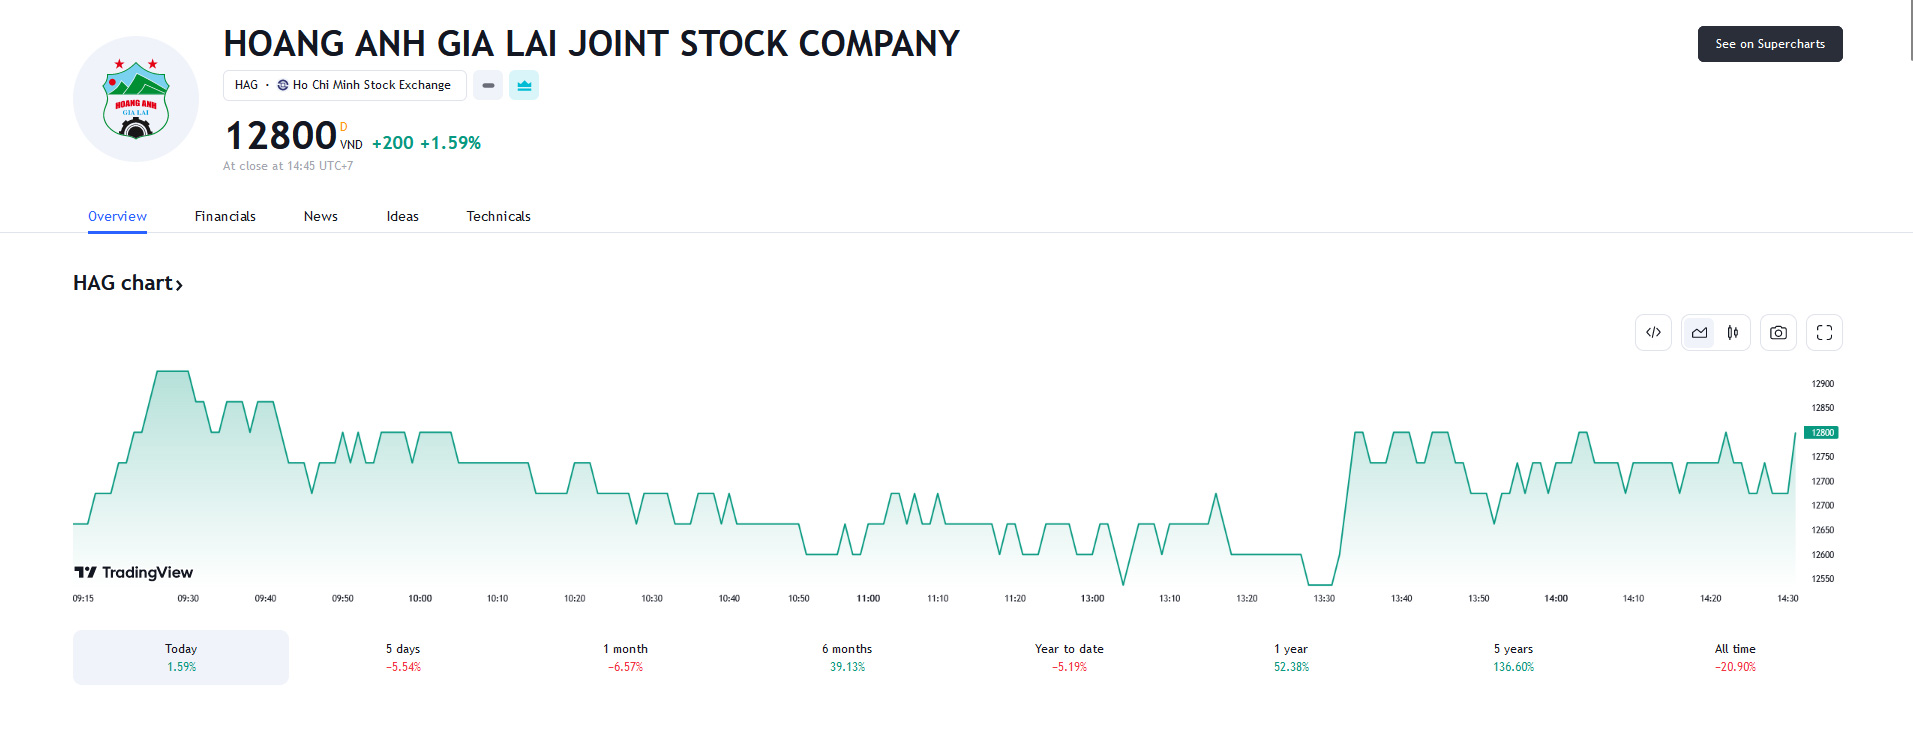Click the TradingView logo on chart
The height and width of the screenshot is (730, 1913).
click(134, 572)
